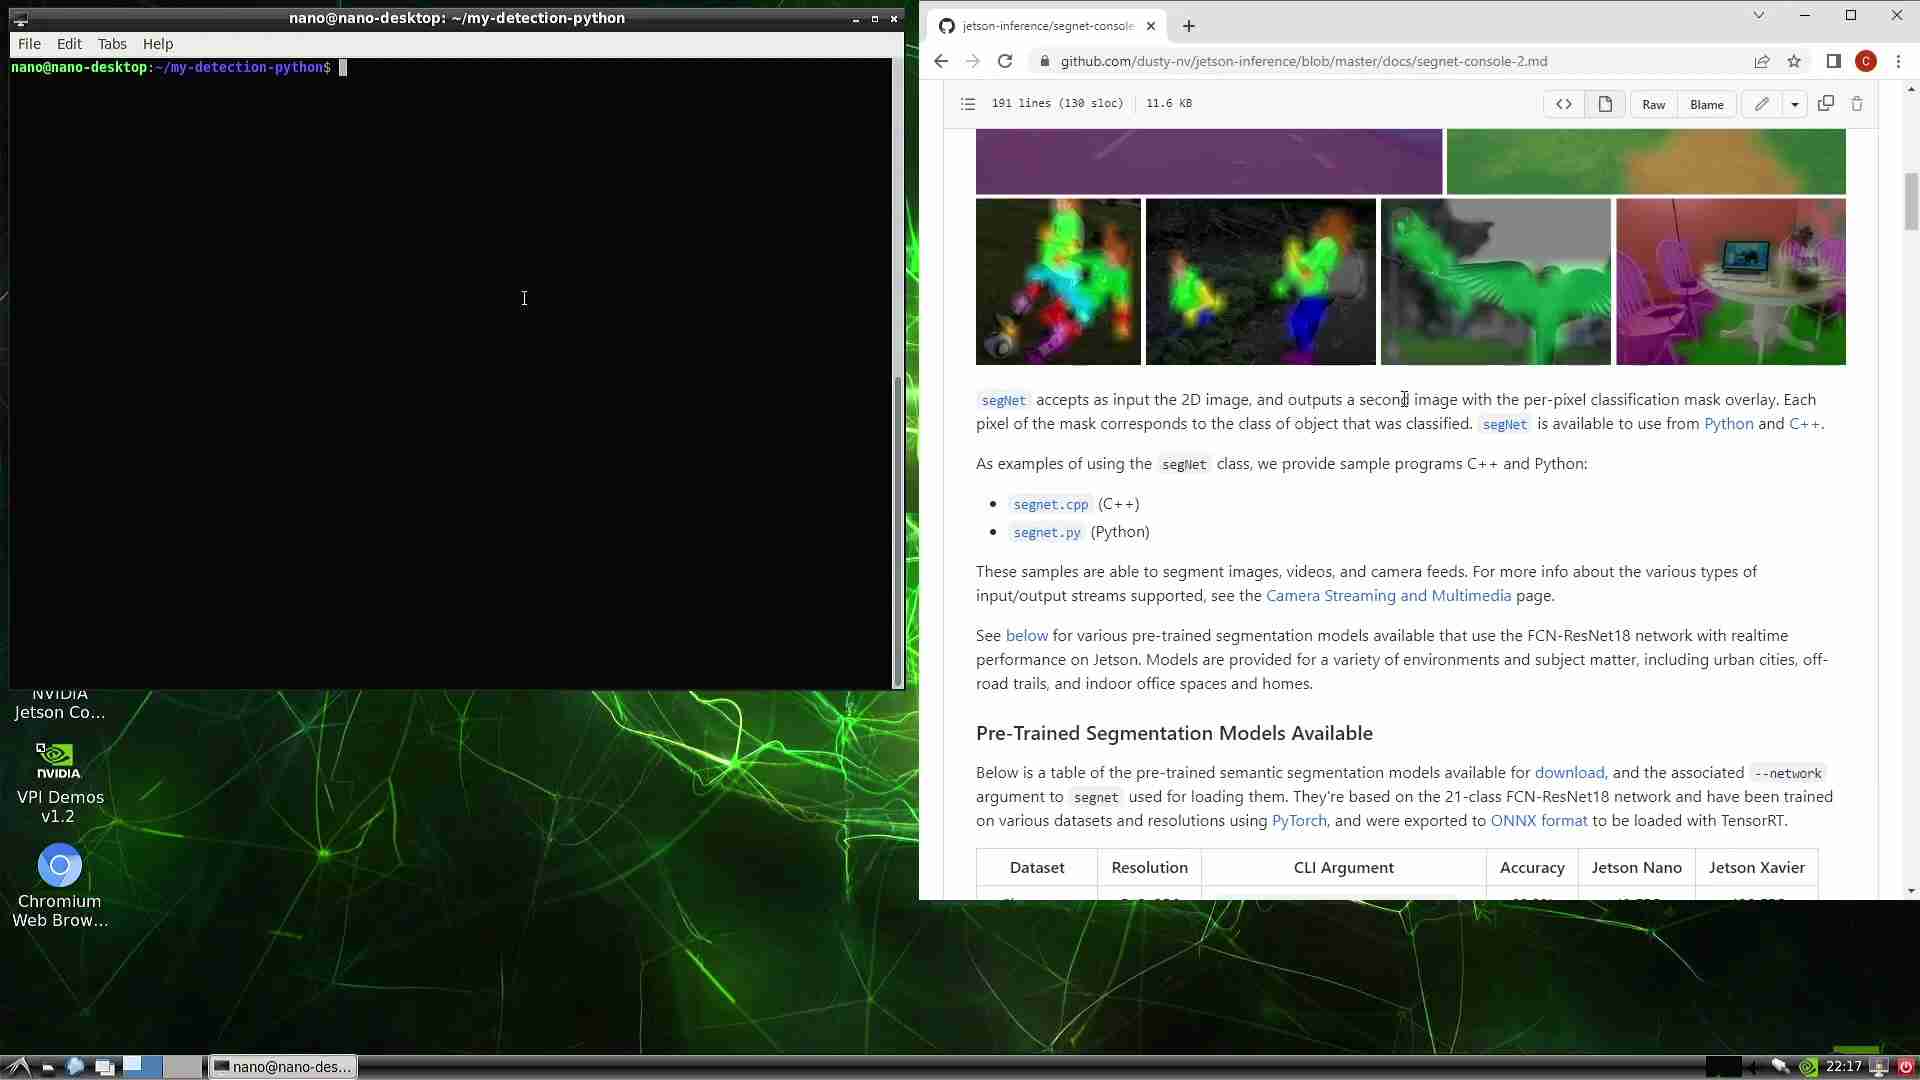This screenshot has height=1080, width=1920.
Task: Open the table of contents list icon
Action: [x=967, y=104]
